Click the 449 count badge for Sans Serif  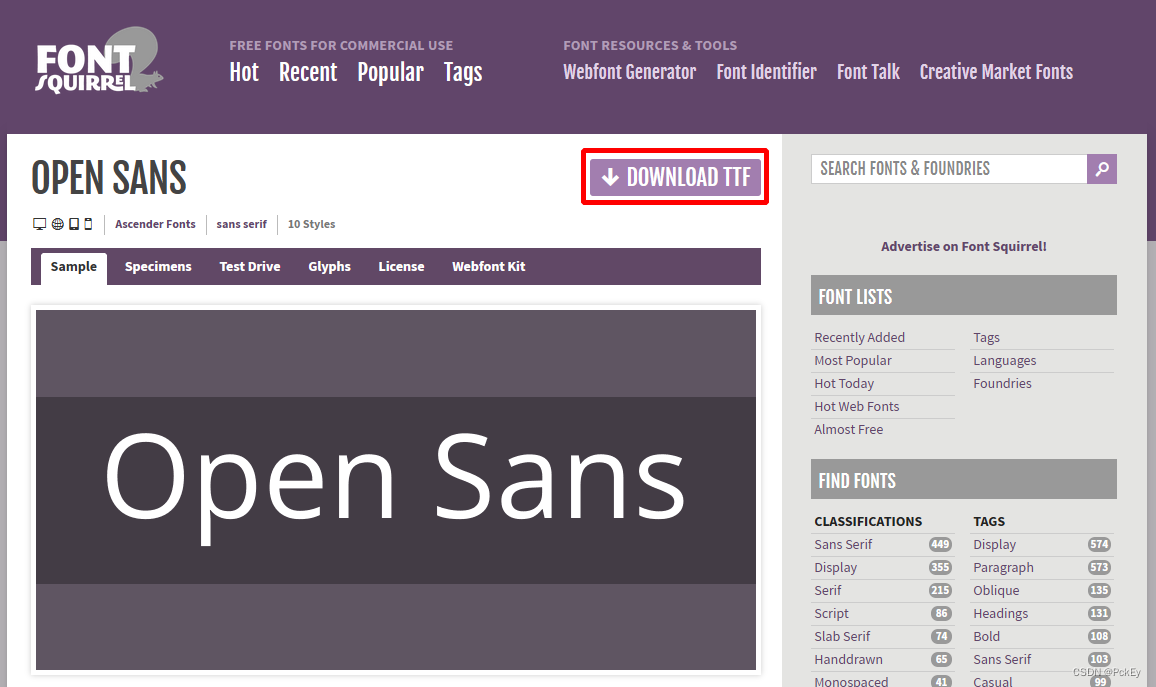(940, 545)
